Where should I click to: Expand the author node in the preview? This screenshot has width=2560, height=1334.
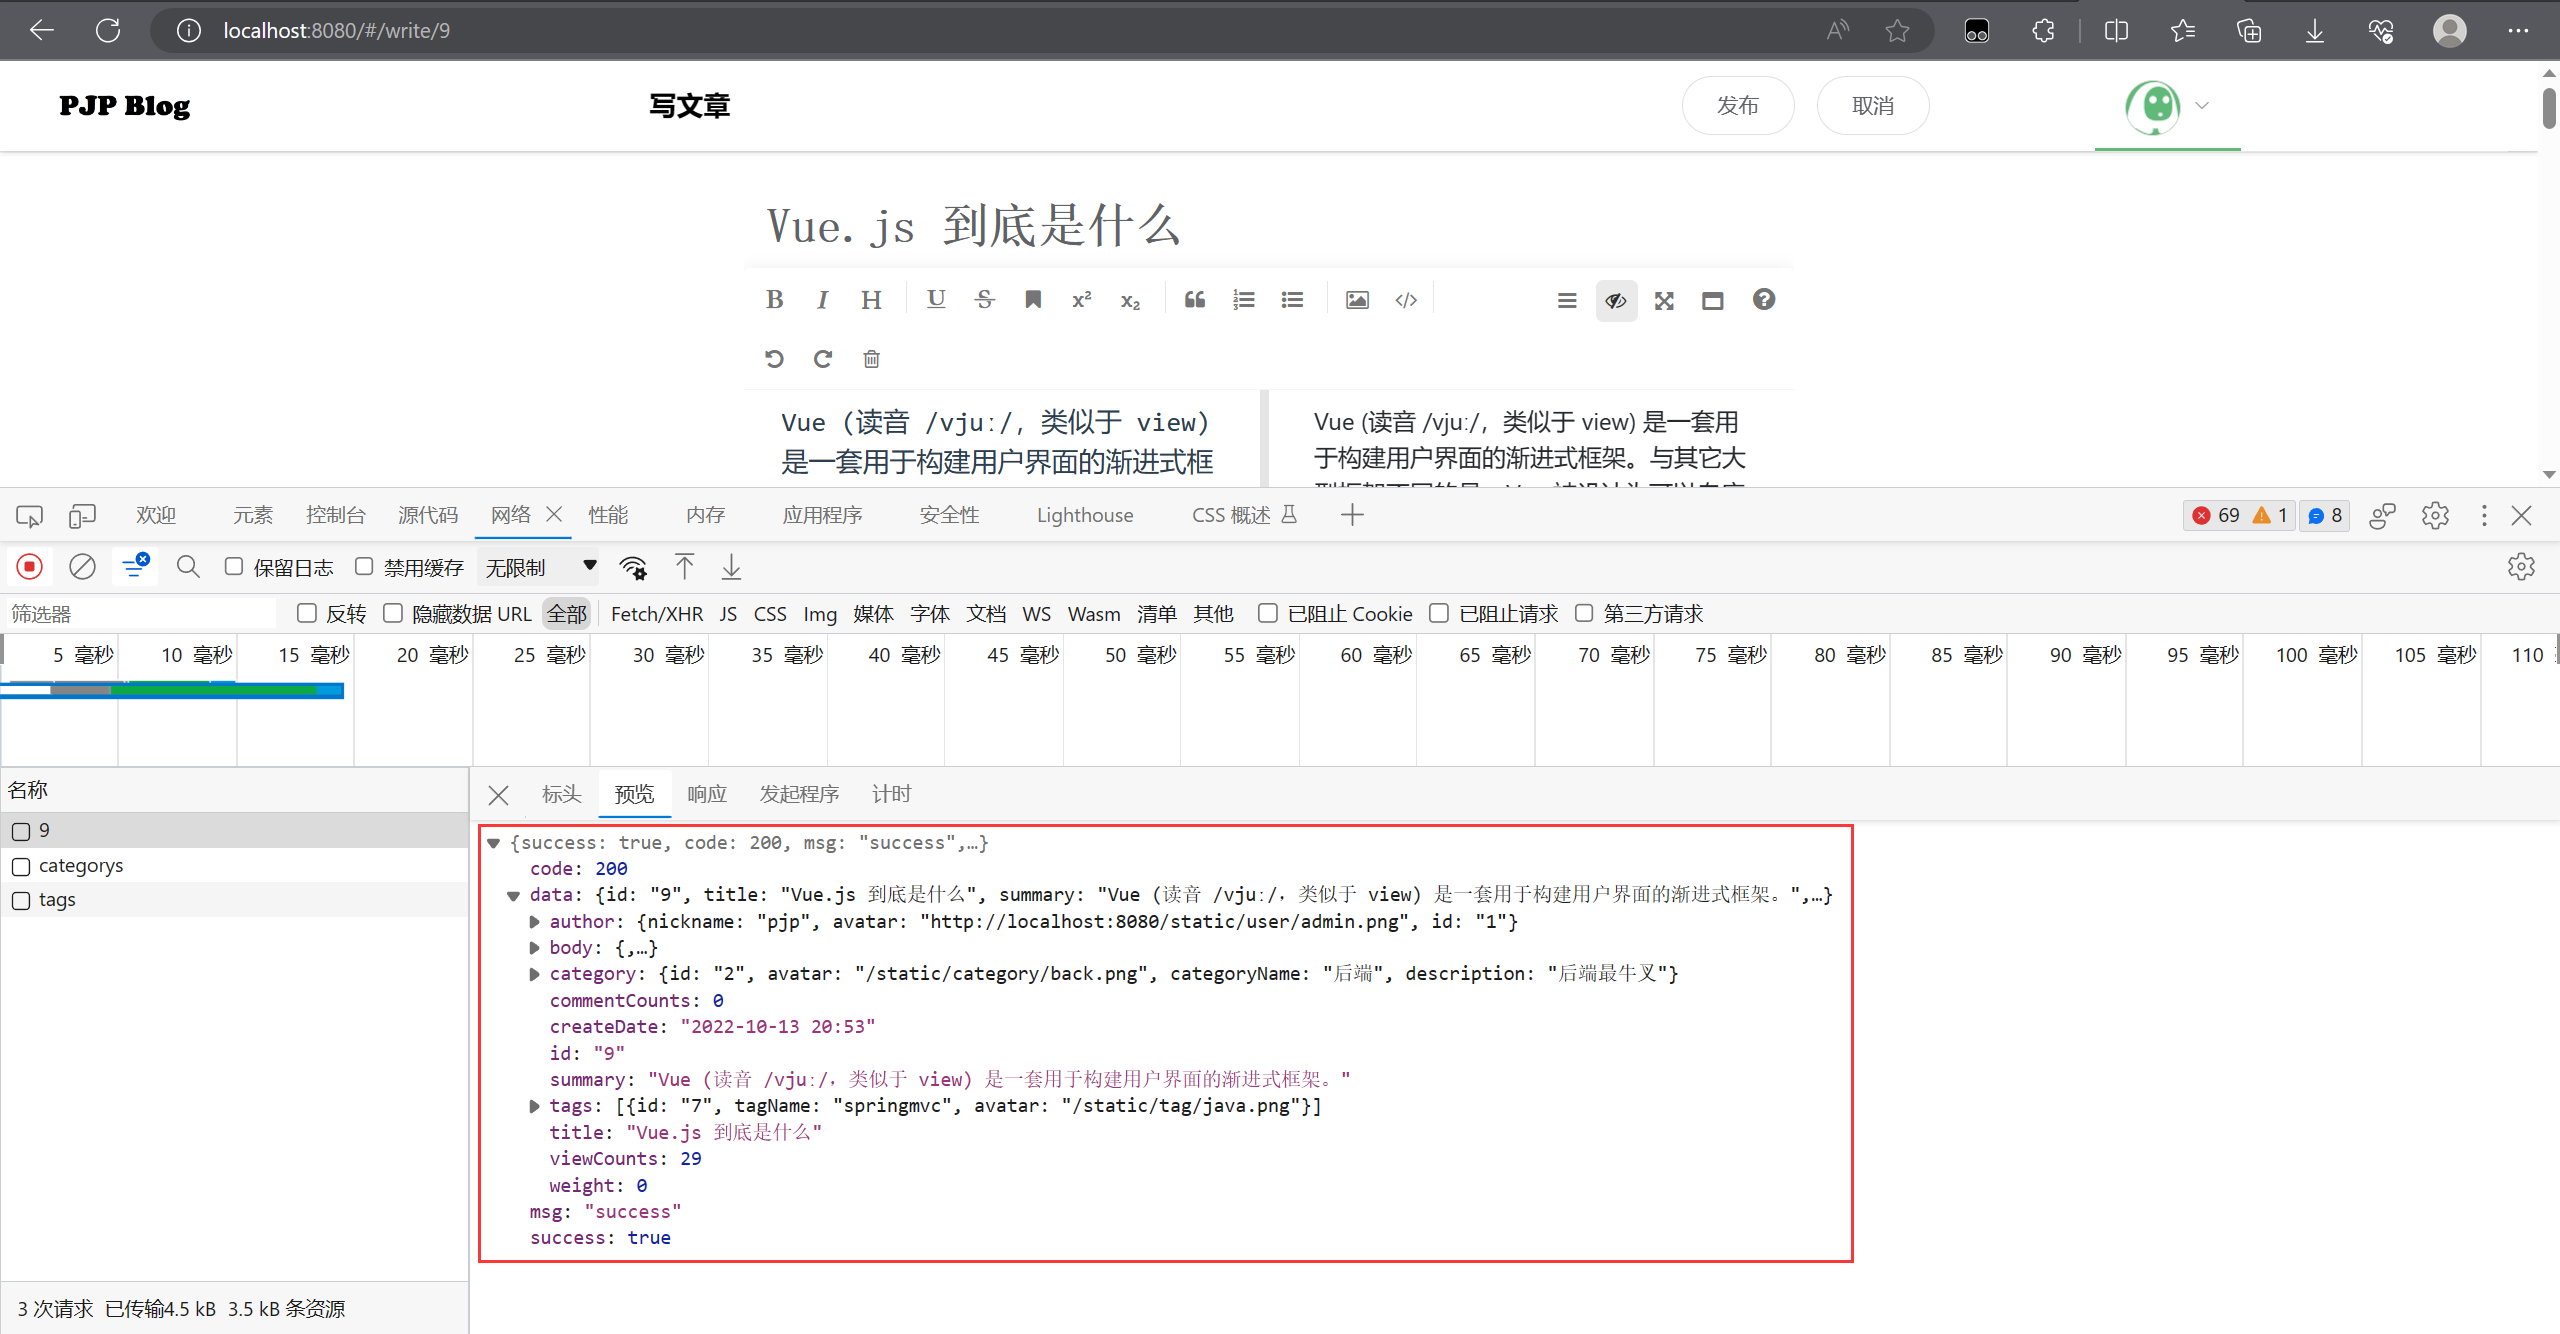coord(534,921)
